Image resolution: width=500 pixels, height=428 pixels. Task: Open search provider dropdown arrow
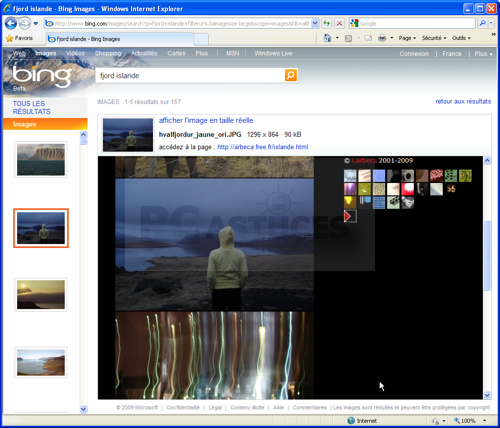(491, 23)
